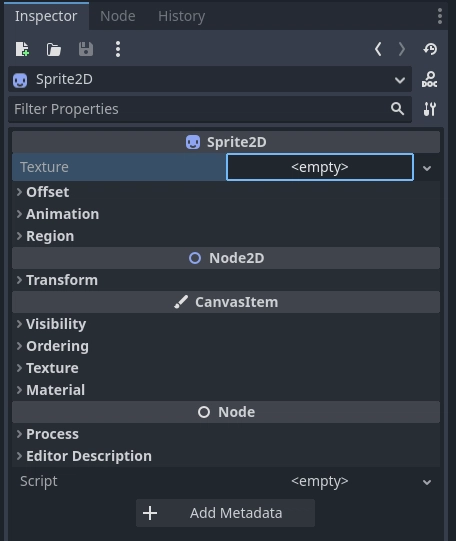
Task: Click the Add Metadata button
Action: (x=225, y=513)
